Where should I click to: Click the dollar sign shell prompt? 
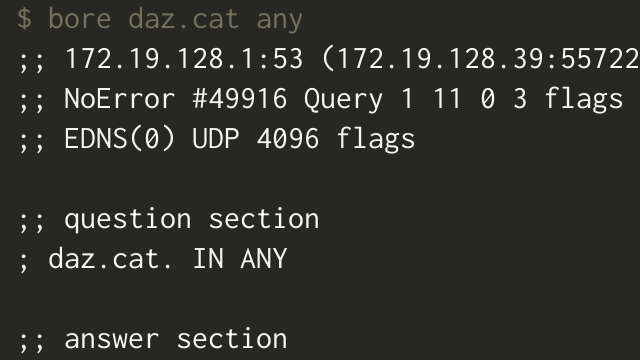(x=24, y=19)
